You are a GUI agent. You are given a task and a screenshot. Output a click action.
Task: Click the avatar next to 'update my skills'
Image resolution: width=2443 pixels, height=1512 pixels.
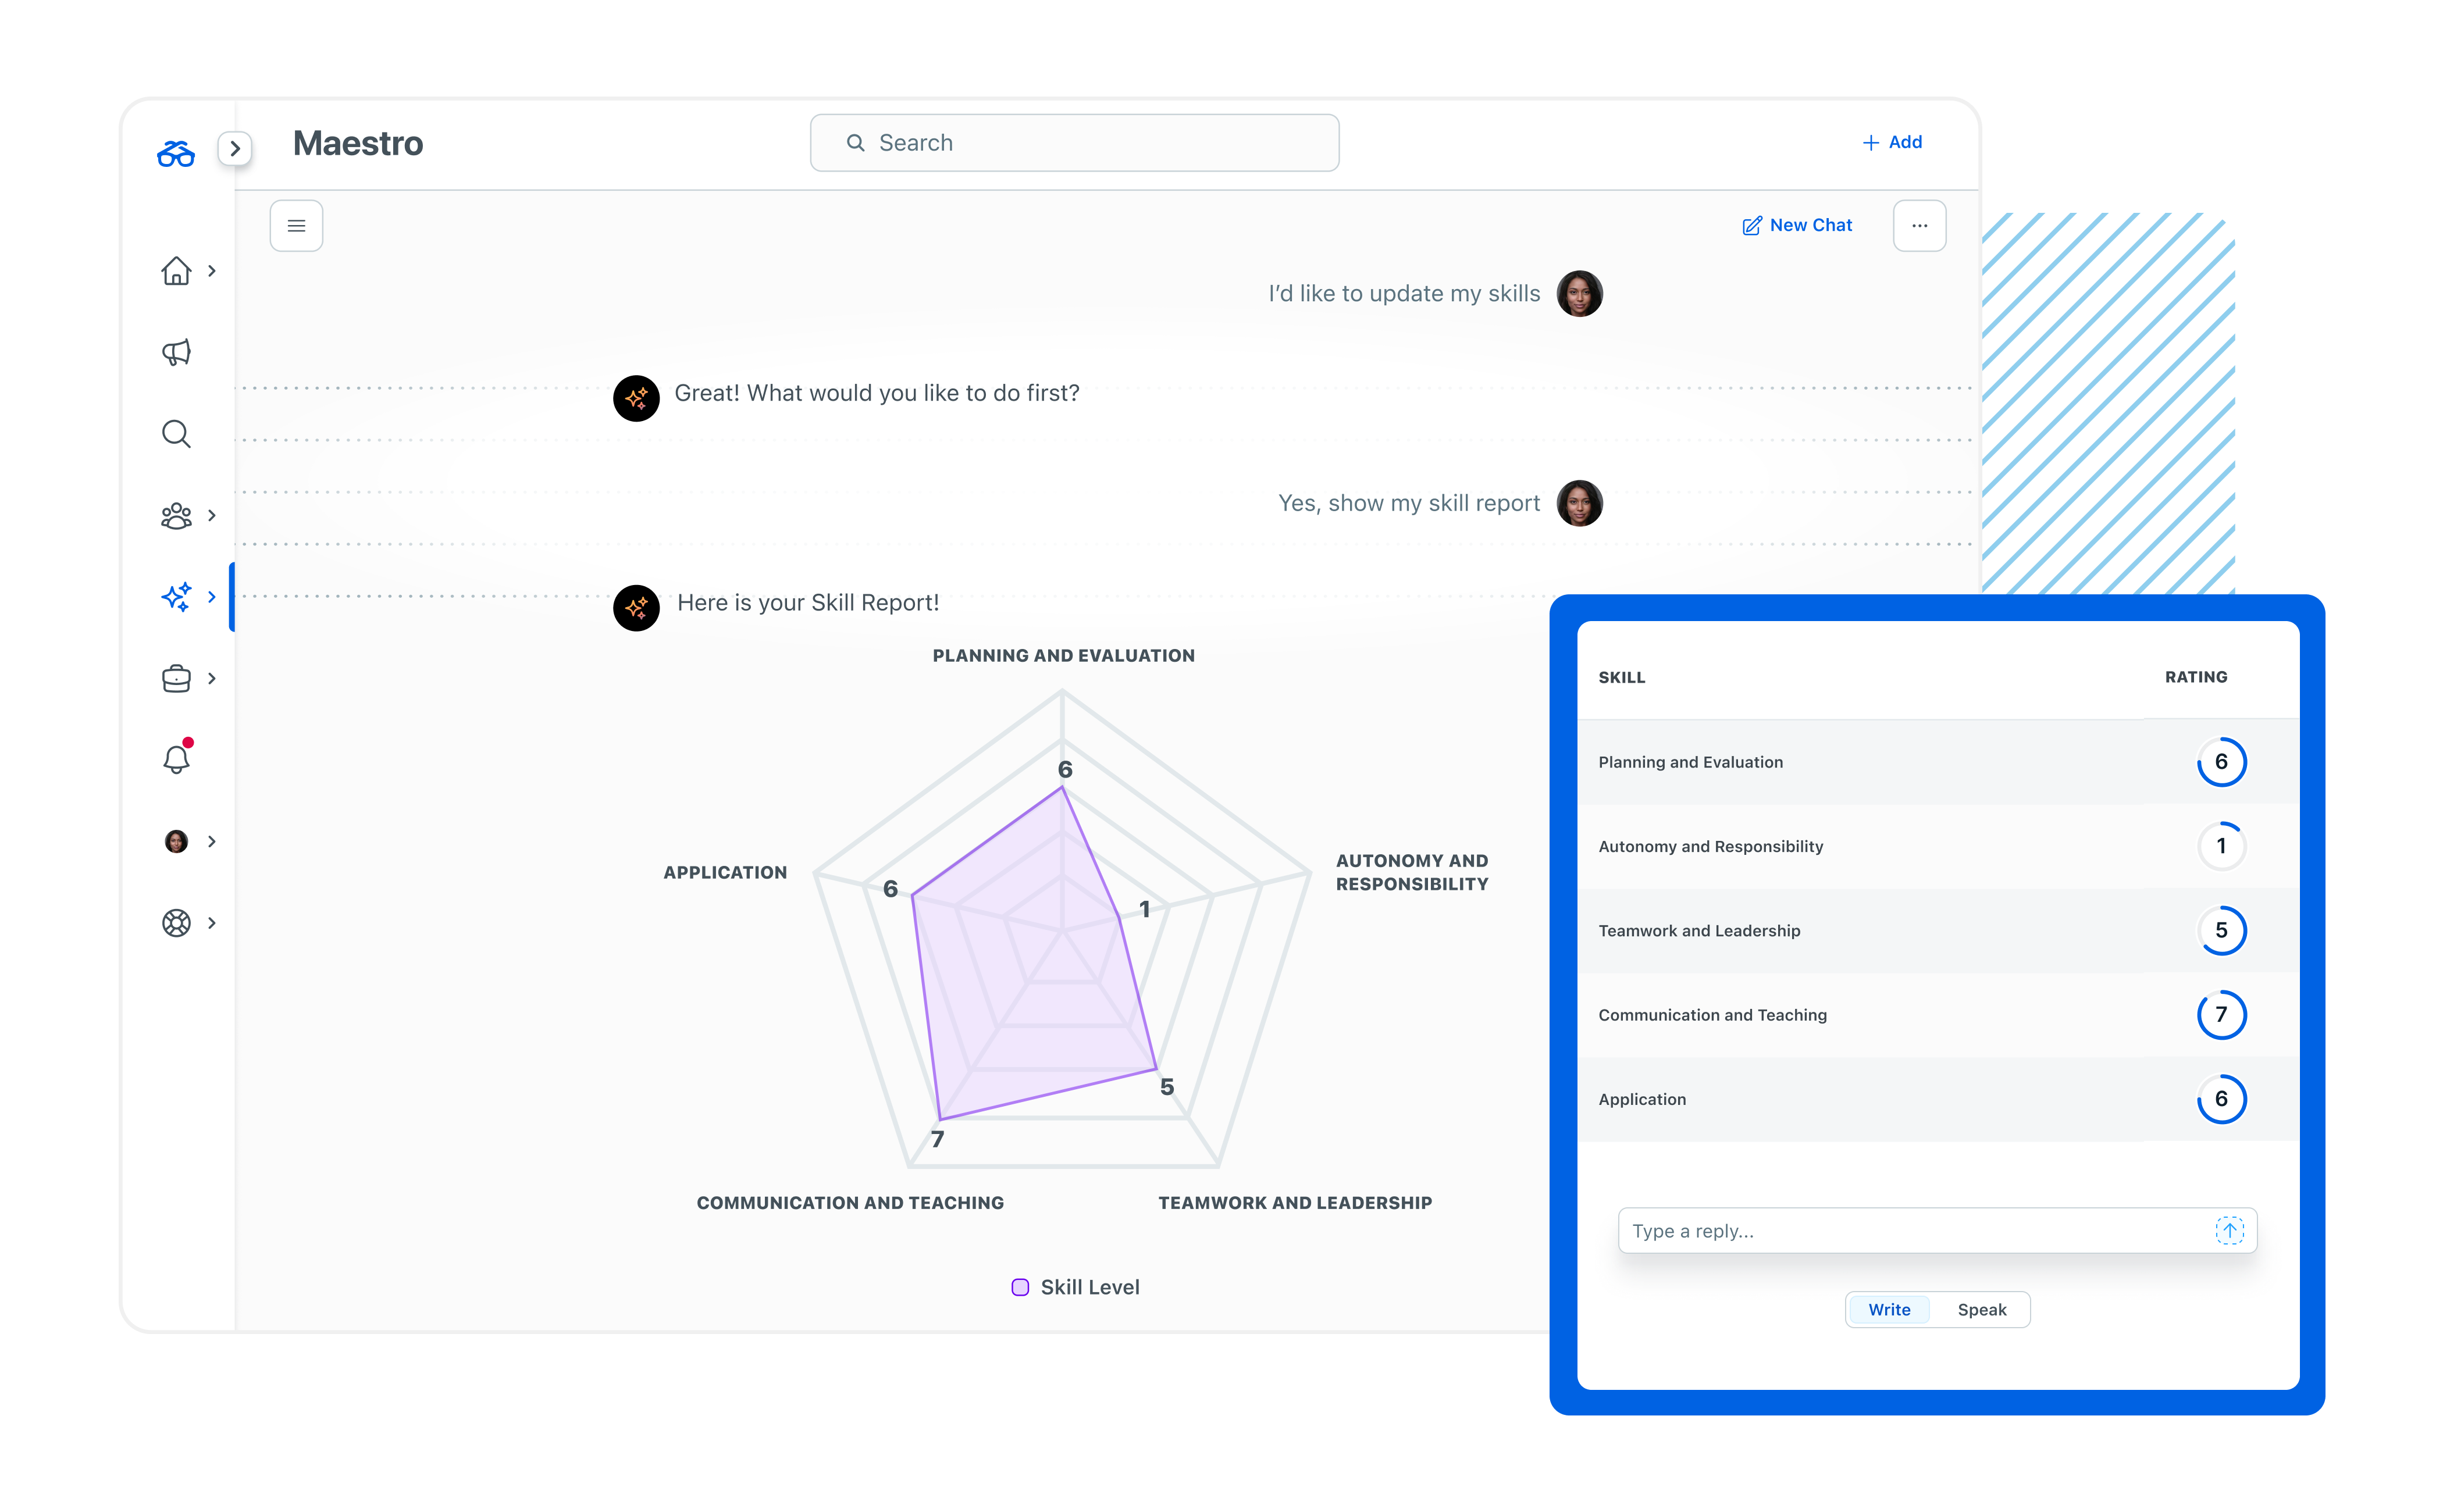click(1579, 293)
